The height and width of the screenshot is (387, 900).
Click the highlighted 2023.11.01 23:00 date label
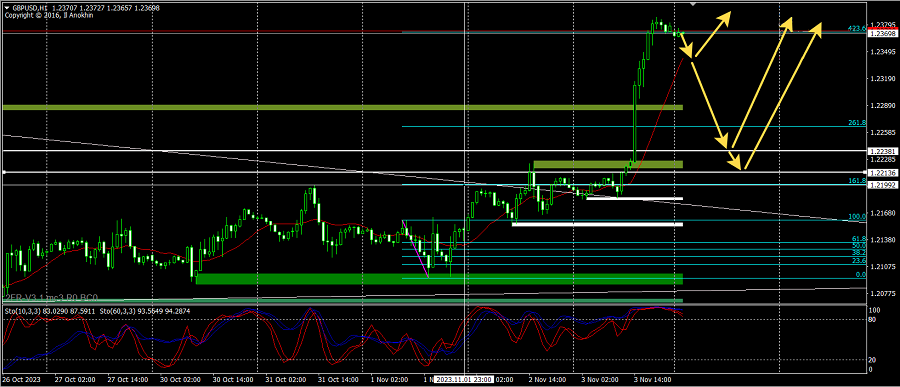464,380
